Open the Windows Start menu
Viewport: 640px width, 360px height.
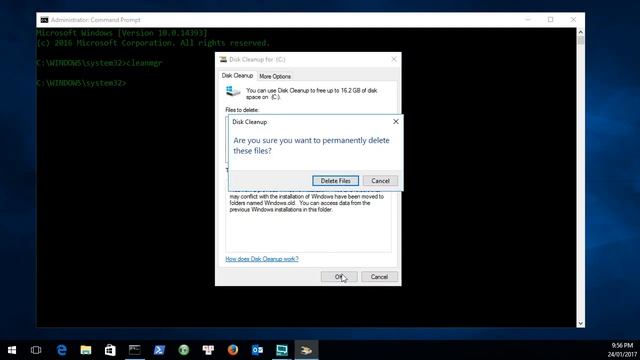[12, 350]
